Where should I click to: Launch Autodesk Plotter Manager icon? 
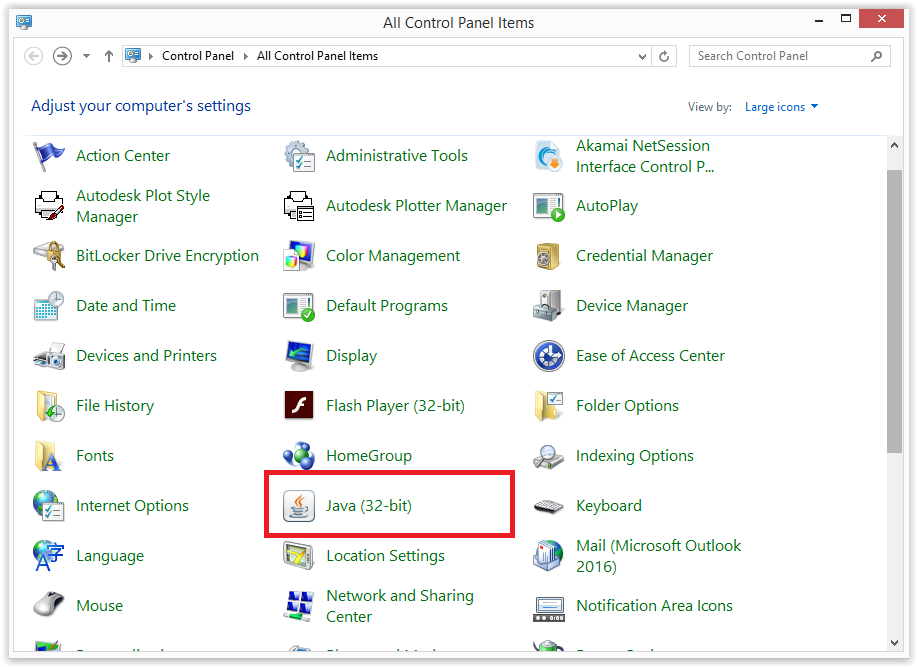(x=299, y=206)
